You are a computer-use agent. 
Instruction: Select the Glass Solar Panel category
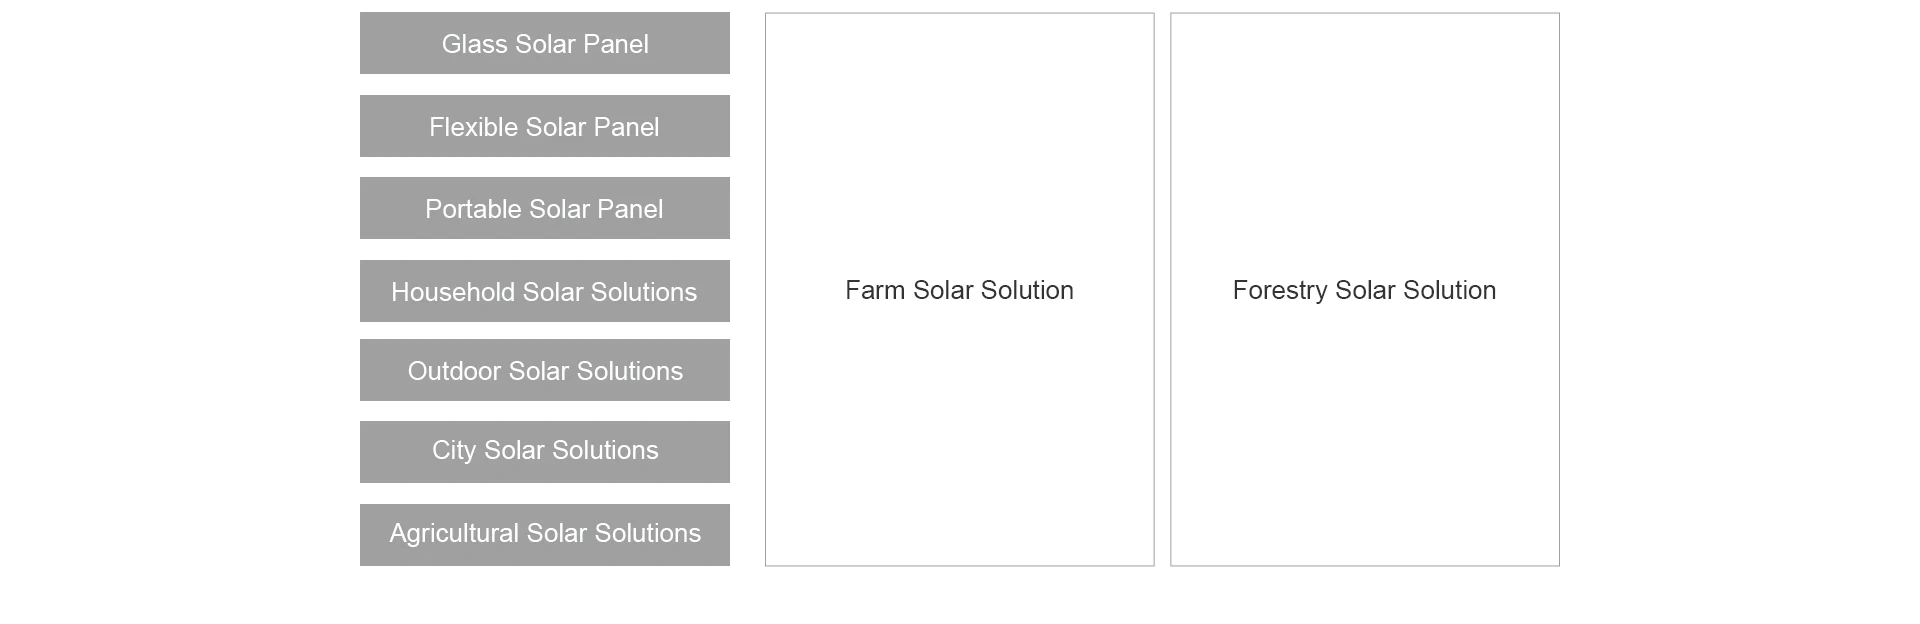tap(544, 43)
